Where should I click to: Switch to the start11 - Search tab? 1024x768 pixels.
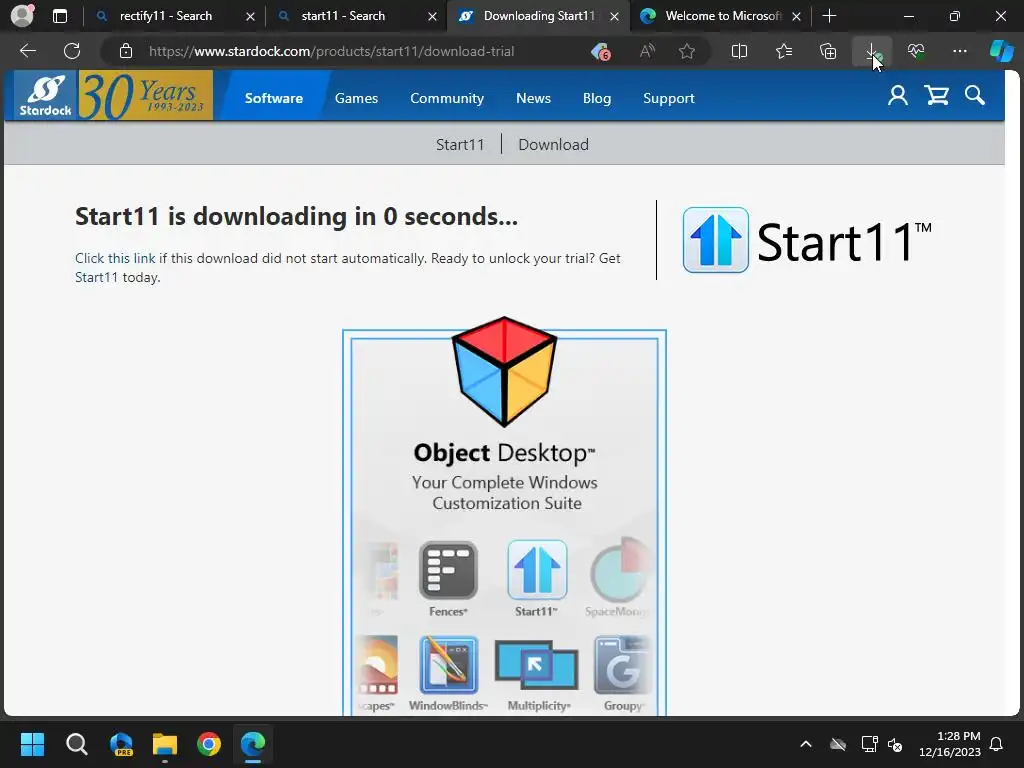click(x=343, y=16)
